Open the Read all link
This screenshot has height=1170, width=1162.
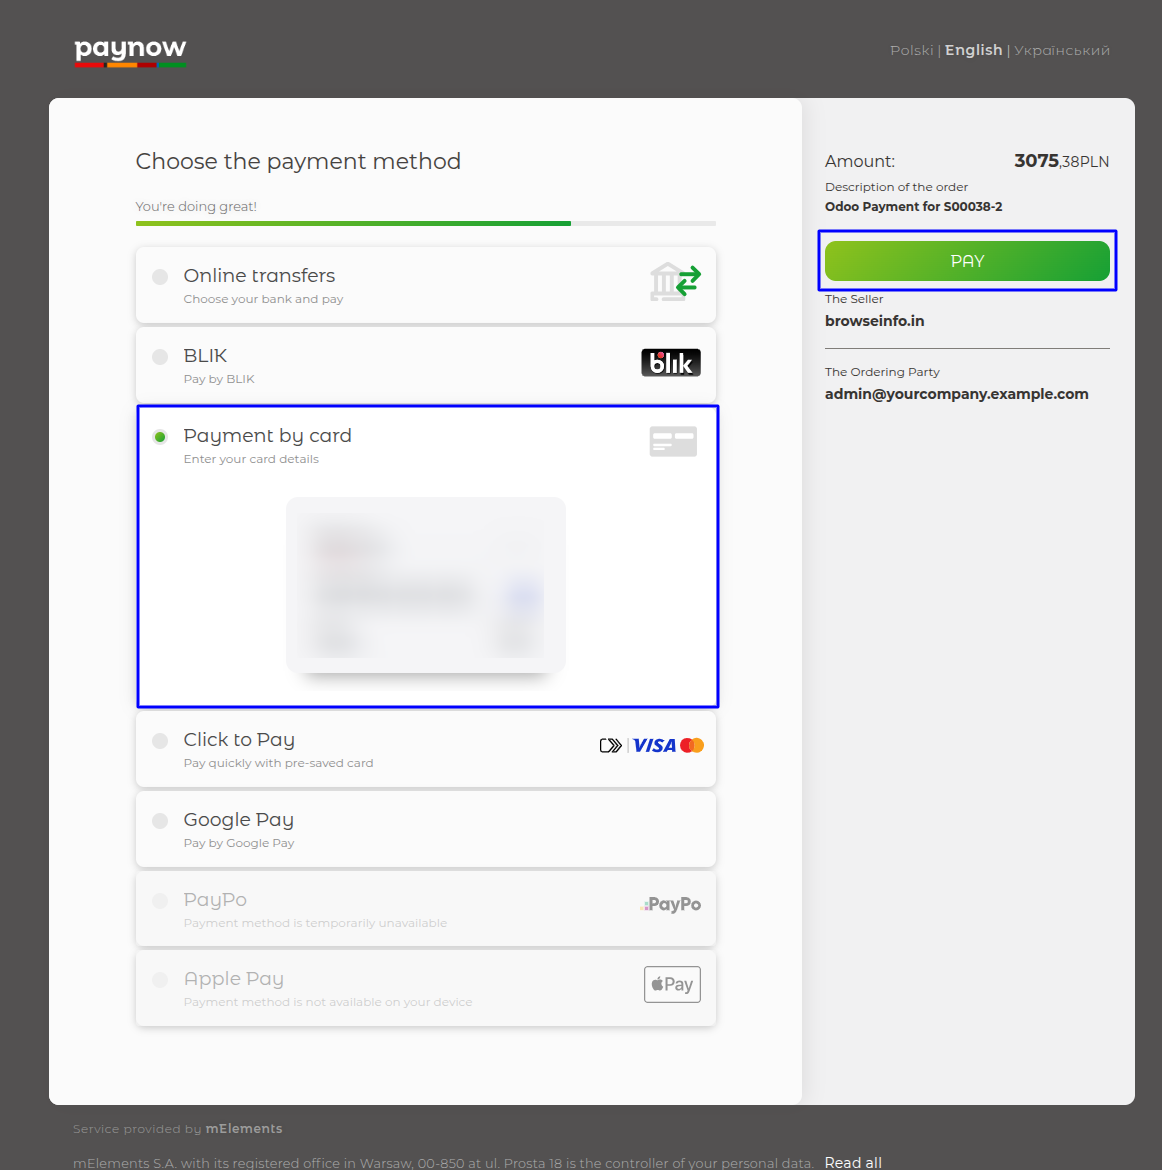(x=853, y=1162)
